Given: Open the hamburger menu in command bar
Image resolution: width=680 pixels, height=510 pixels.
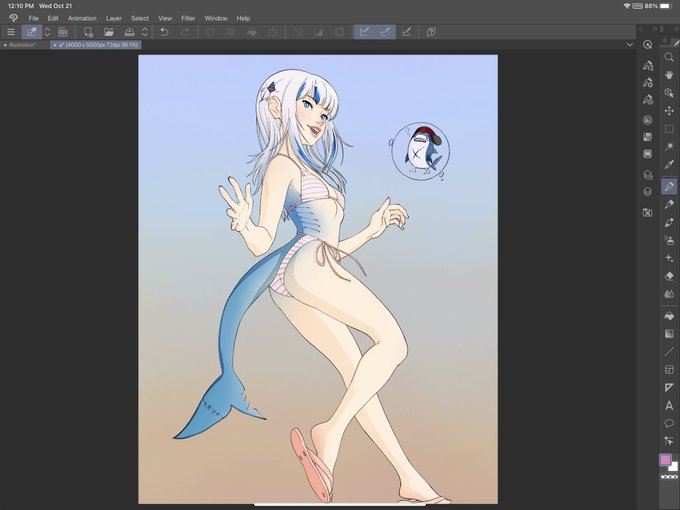Looking at the screenshot, I should [11, 32].
